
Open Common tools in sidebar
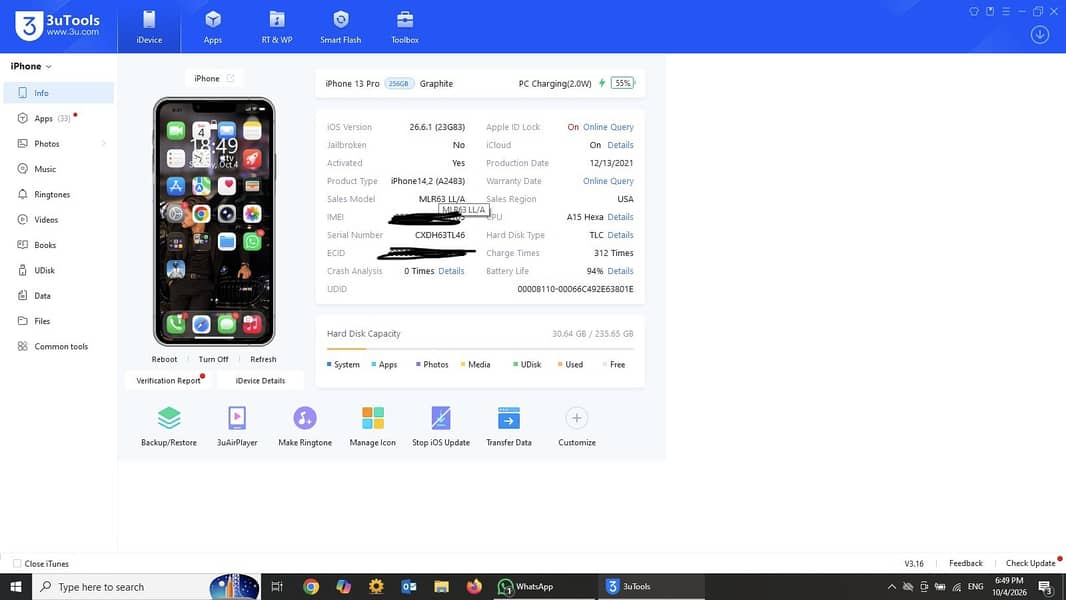pos(58,346)
